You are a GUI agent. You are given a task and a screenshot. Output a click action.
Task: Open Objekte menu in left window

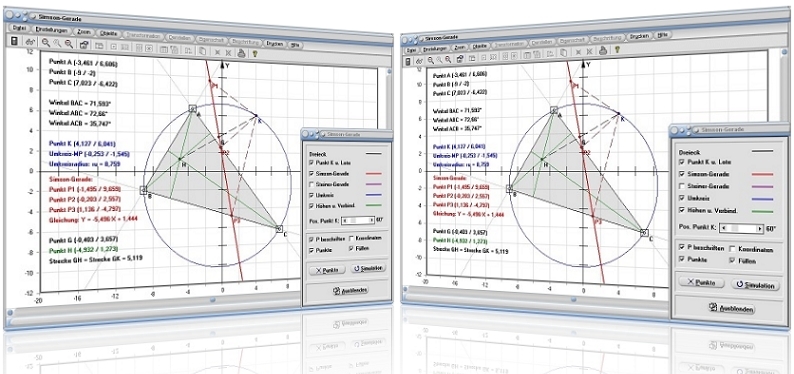109,33
